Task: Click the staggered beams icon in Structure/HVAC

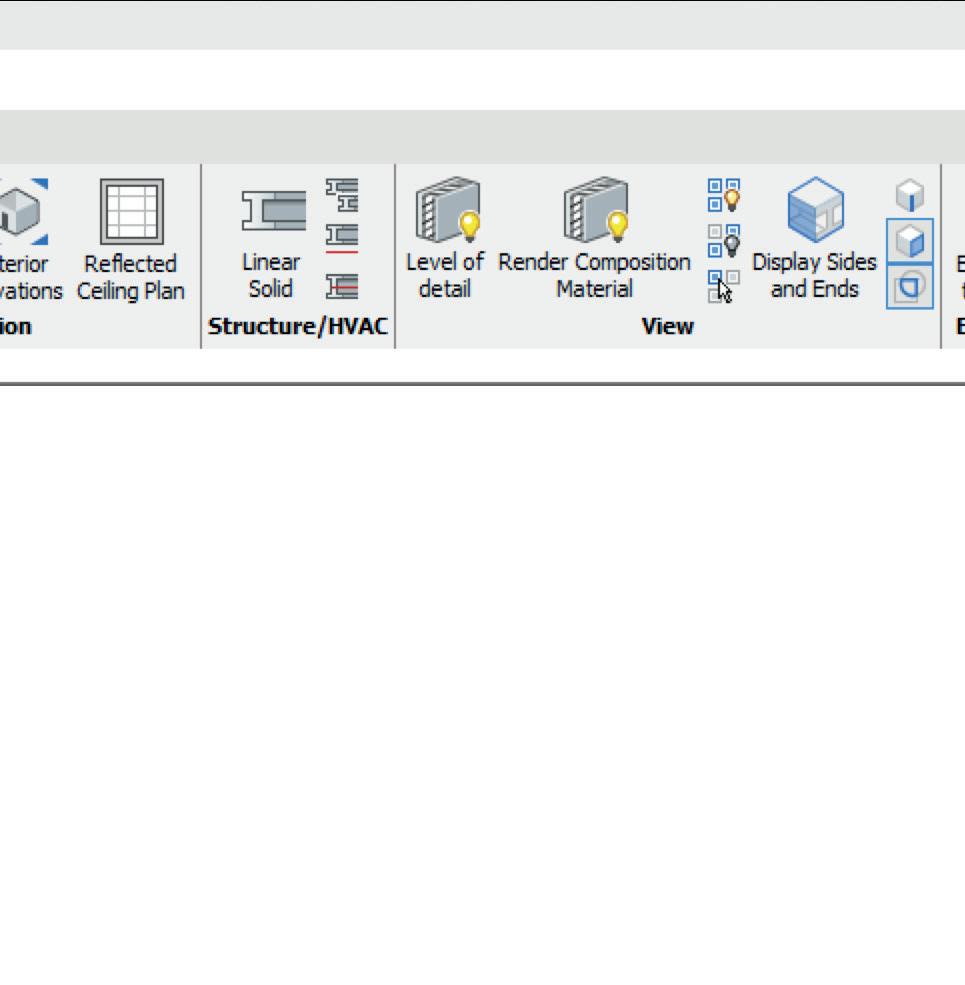Action: pyautogui.click(x=342, y=195)
